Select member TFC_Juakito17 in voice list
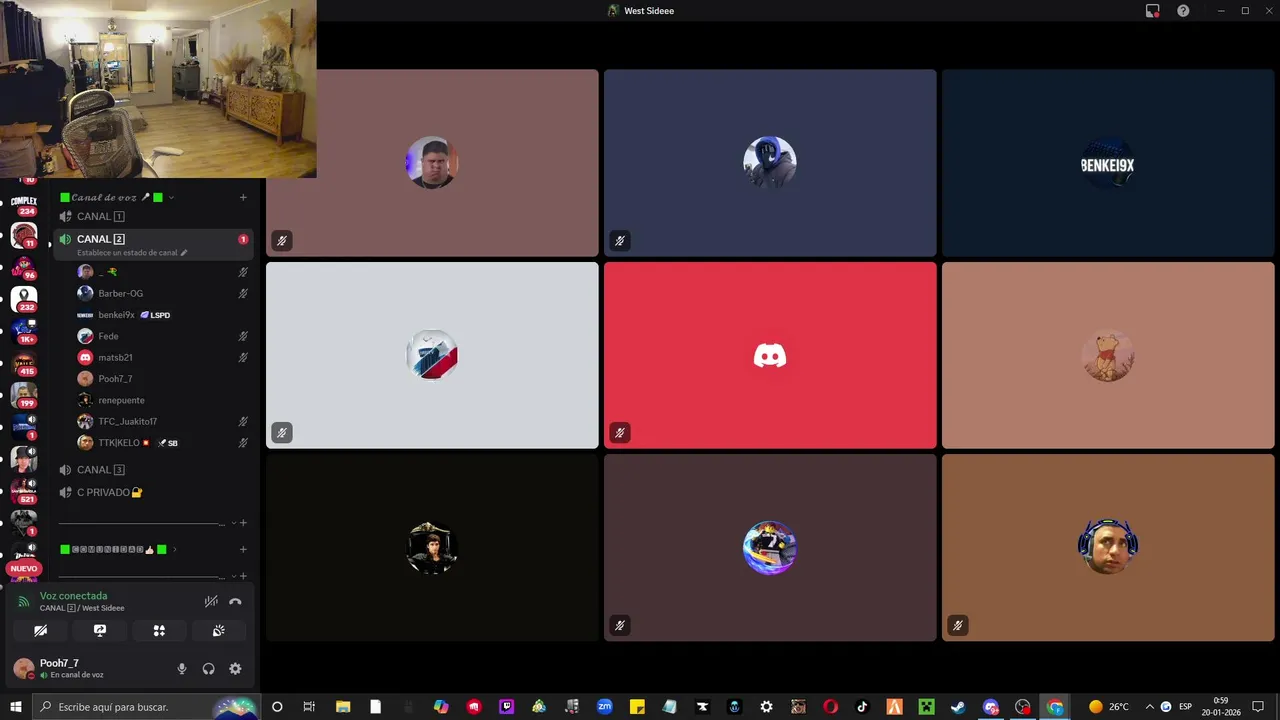 pyautogui.click(x=163, y=421)
